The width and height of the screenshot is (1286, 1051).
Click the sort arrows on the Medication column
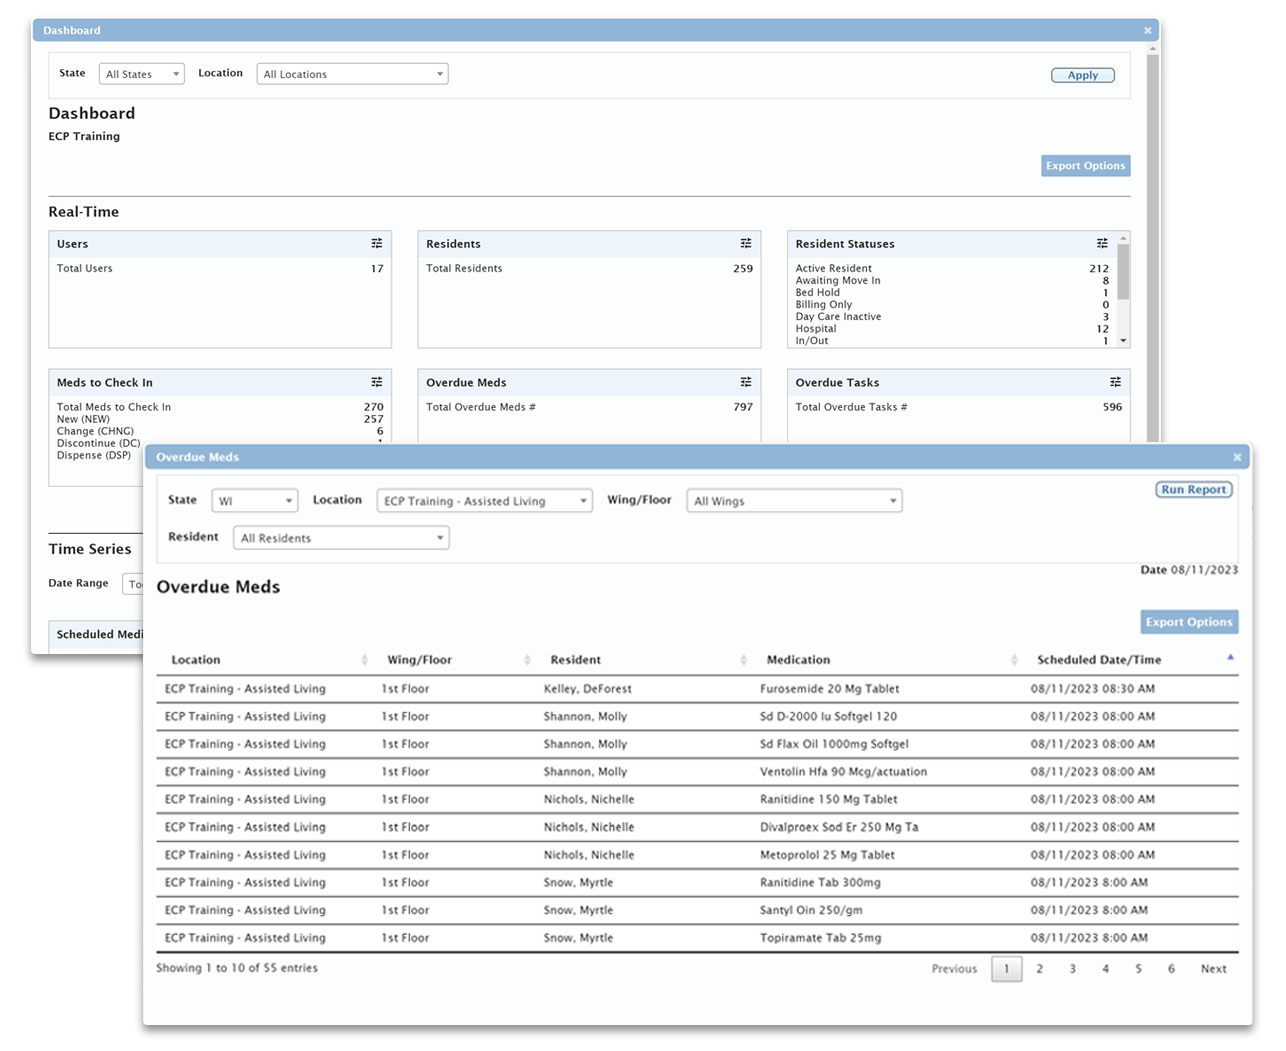(x=1013, y=660)
